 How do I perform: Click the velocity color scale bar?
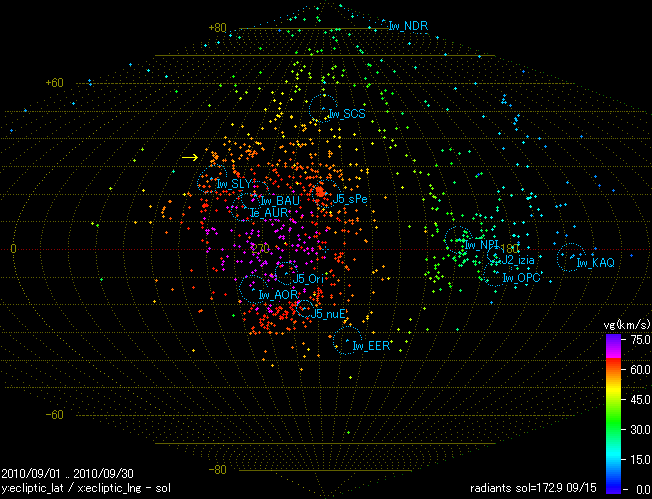tap(613, 413)
